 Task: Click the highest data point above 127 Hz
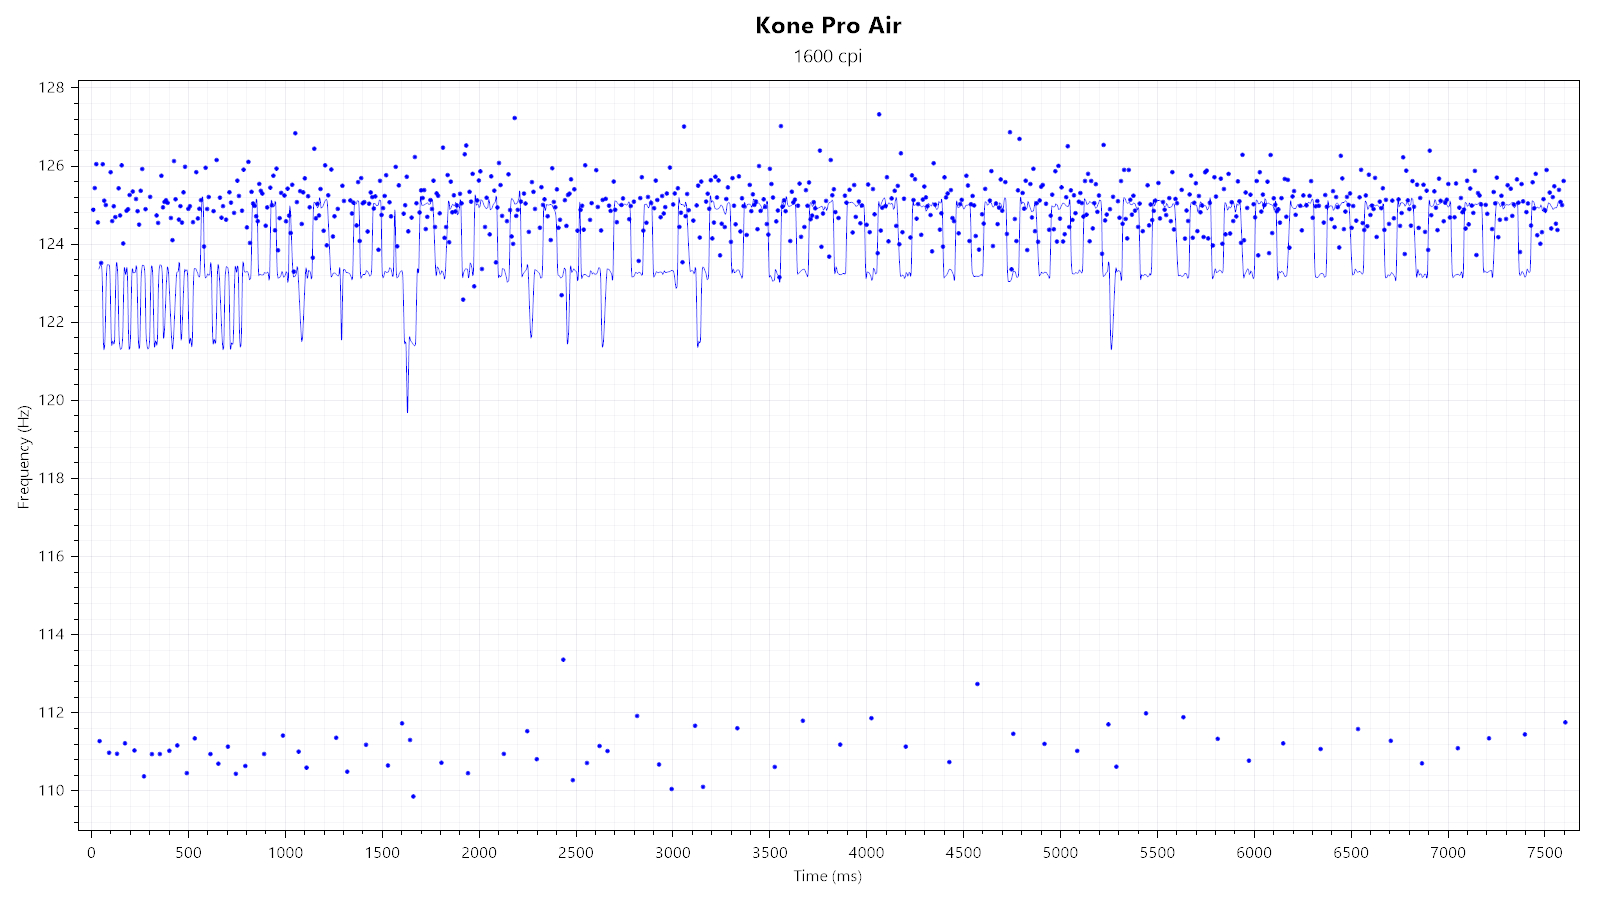coord(879,114)
